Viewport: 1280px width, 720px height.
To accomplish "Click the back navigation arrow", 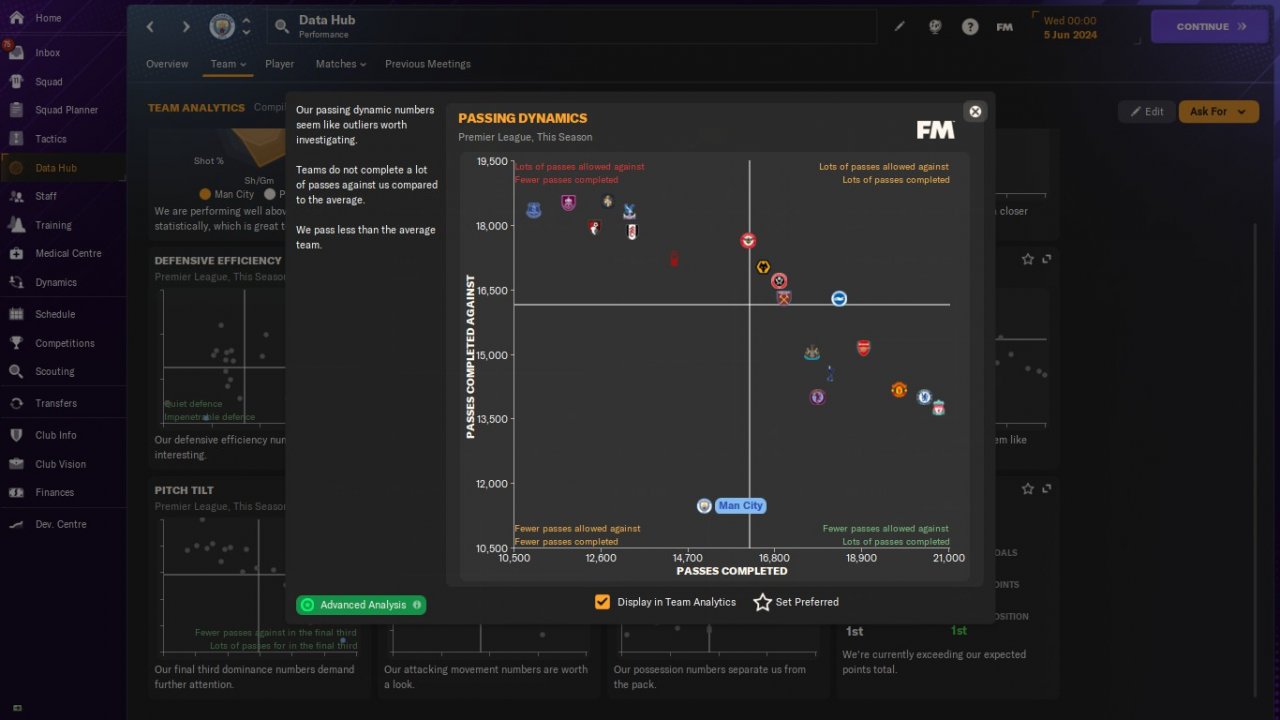I will pyautogui.click(x=151, y=27).
